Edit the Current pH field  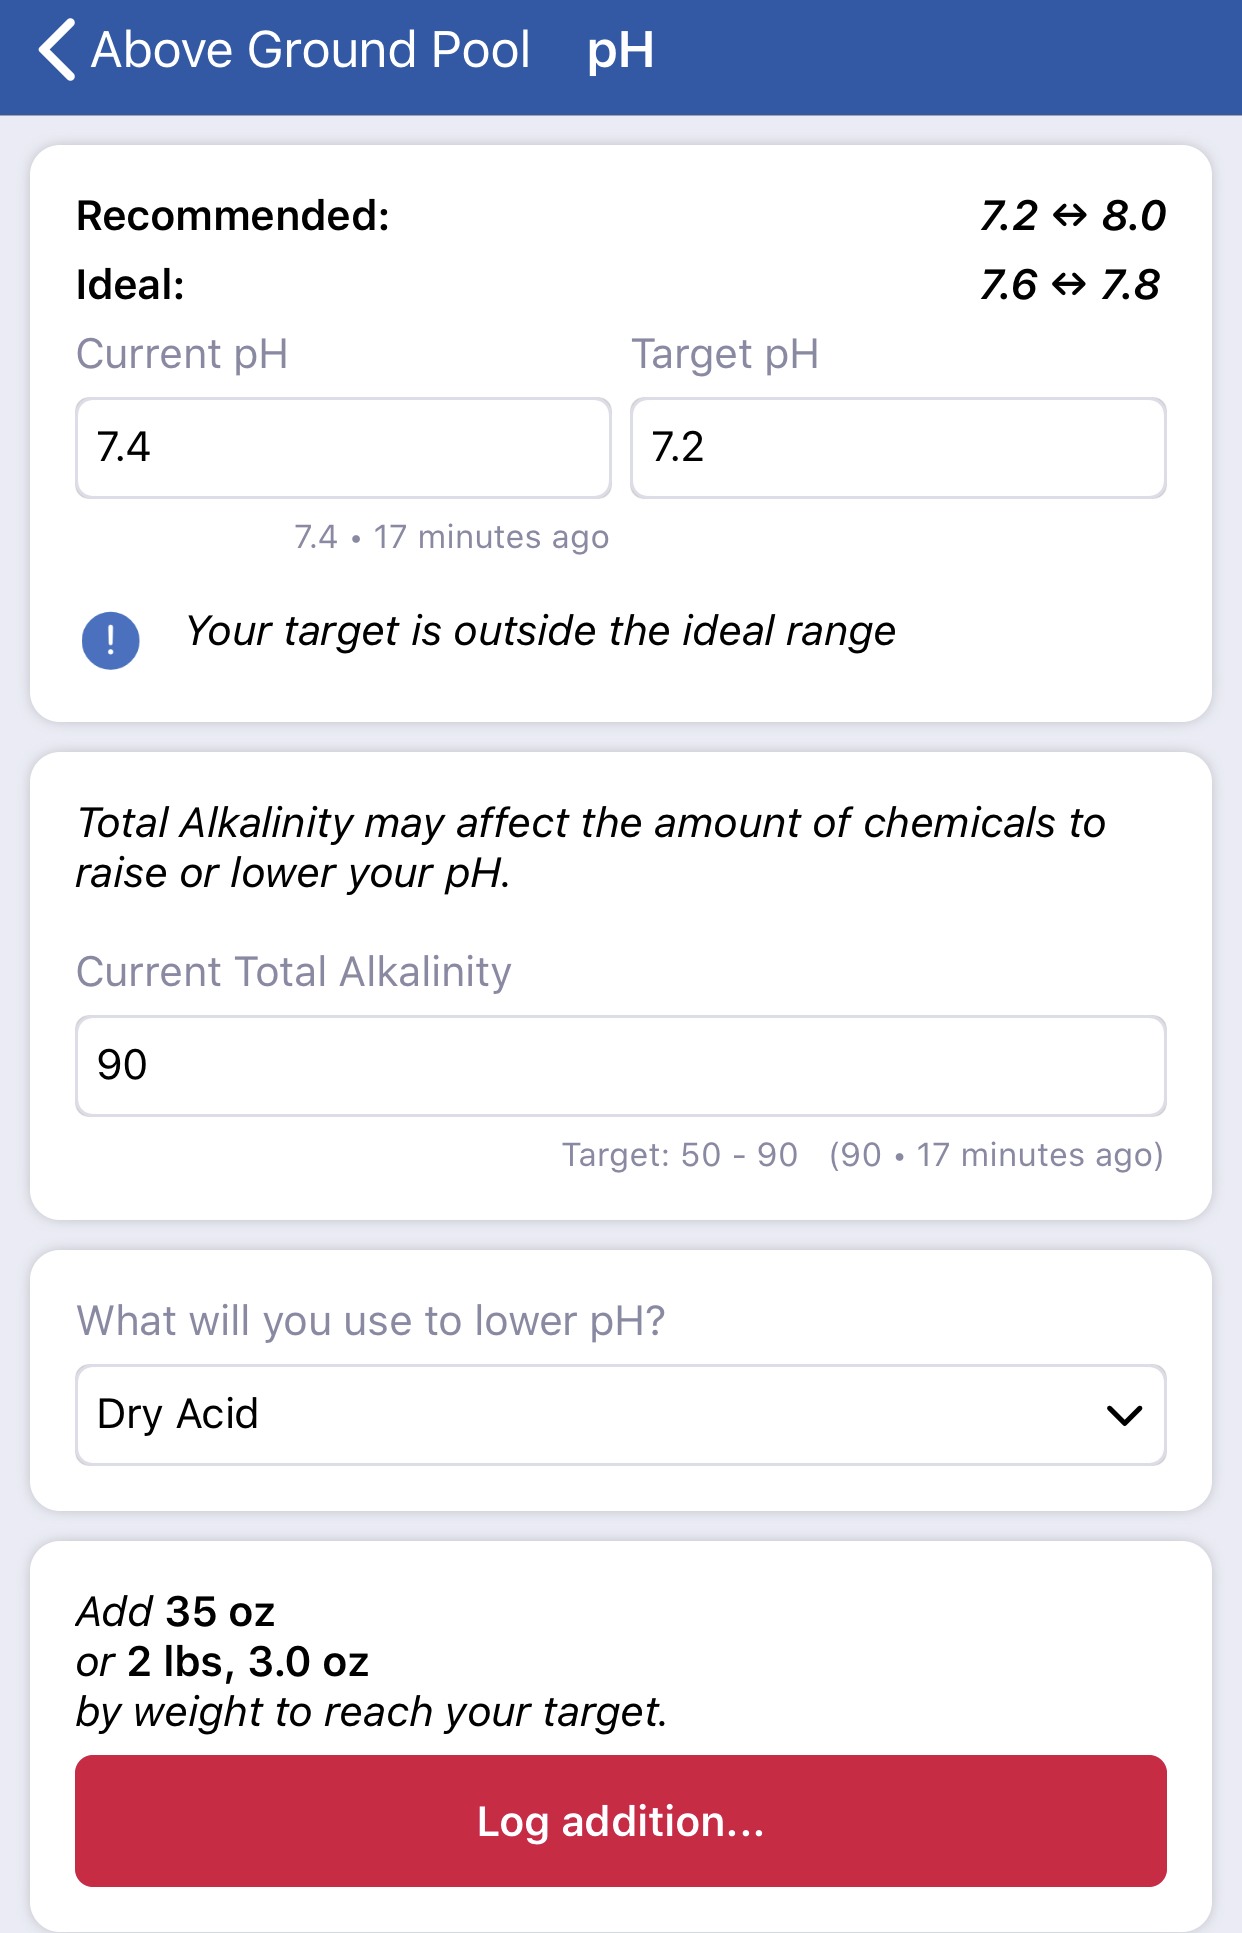click(x=343, y=447)
